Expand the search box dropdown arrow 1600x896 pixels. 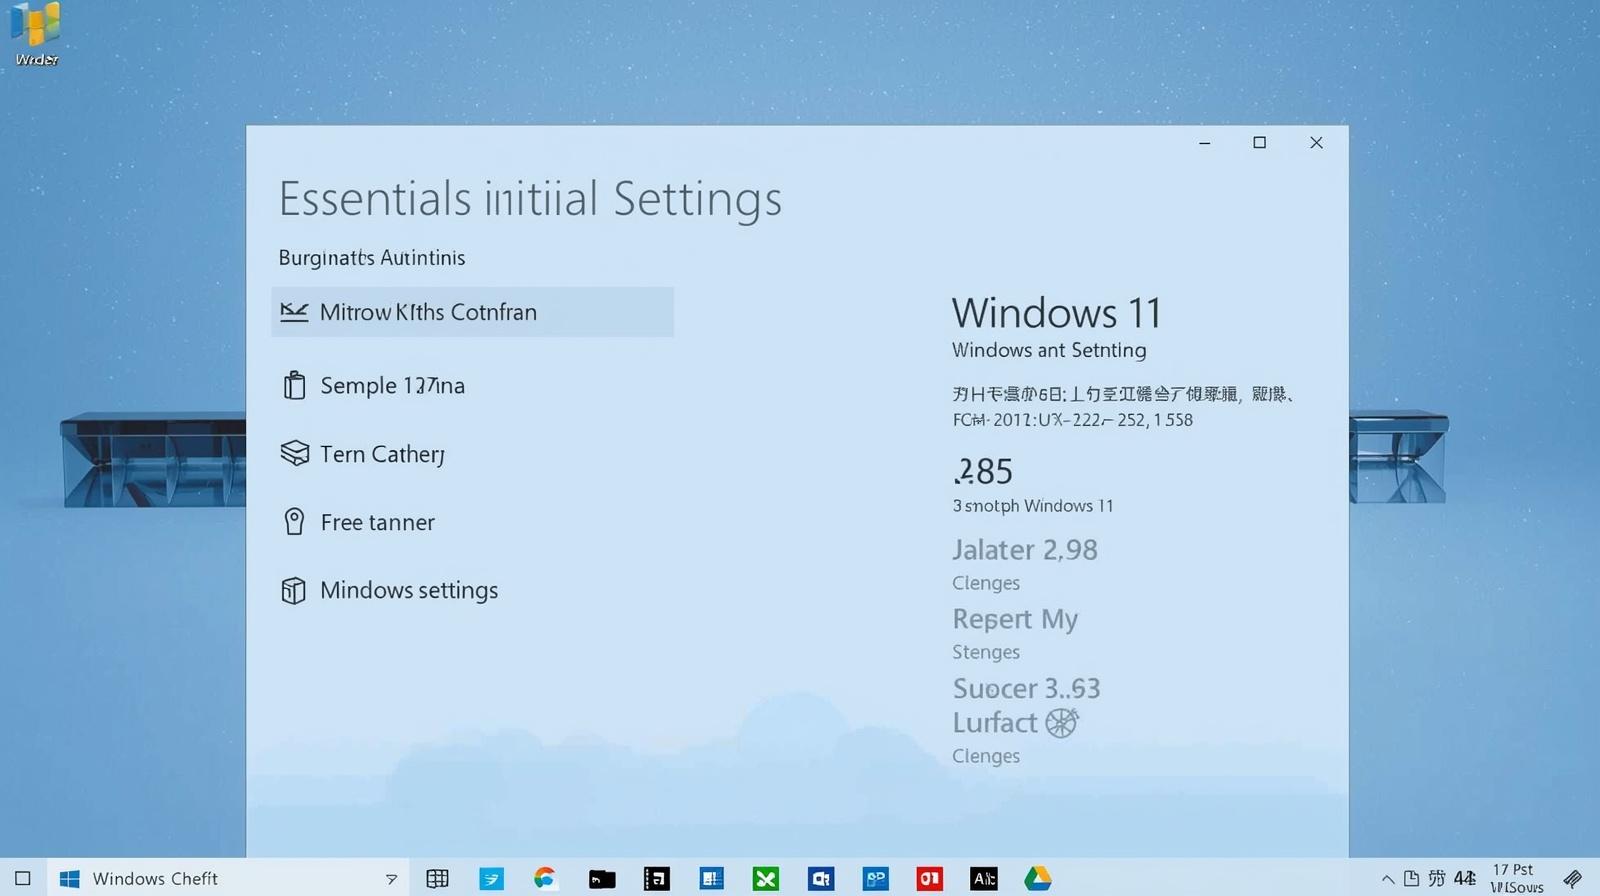[391, 879]
